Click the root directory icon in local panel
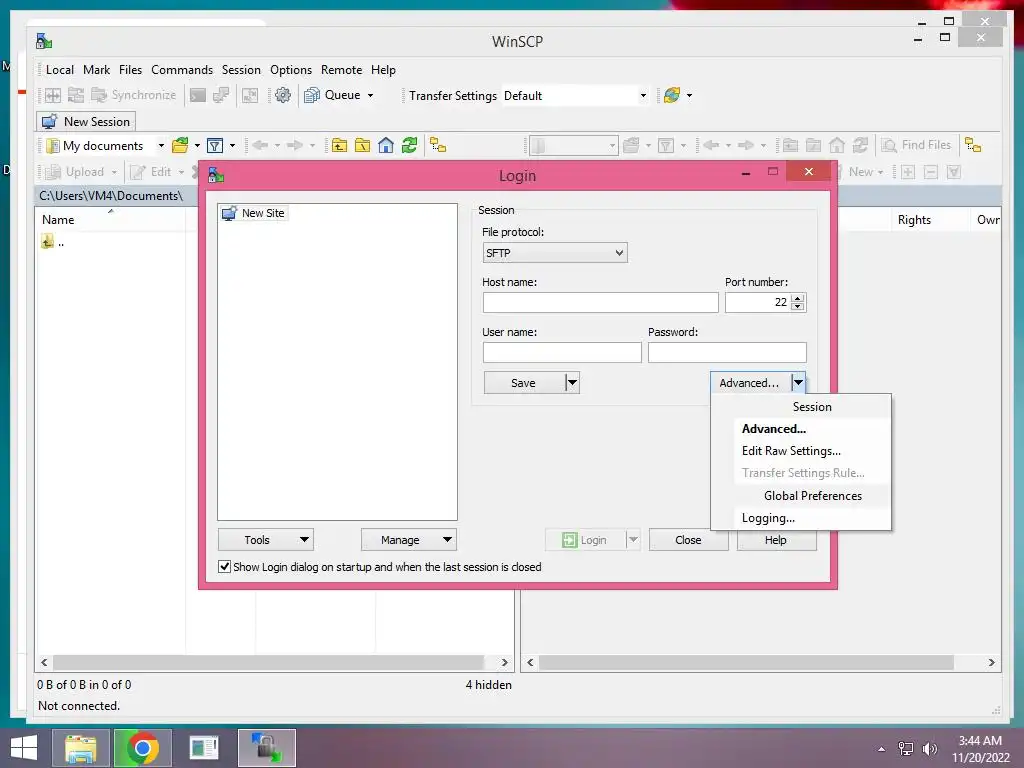The image size is (1024, 768). coord(362,145)
